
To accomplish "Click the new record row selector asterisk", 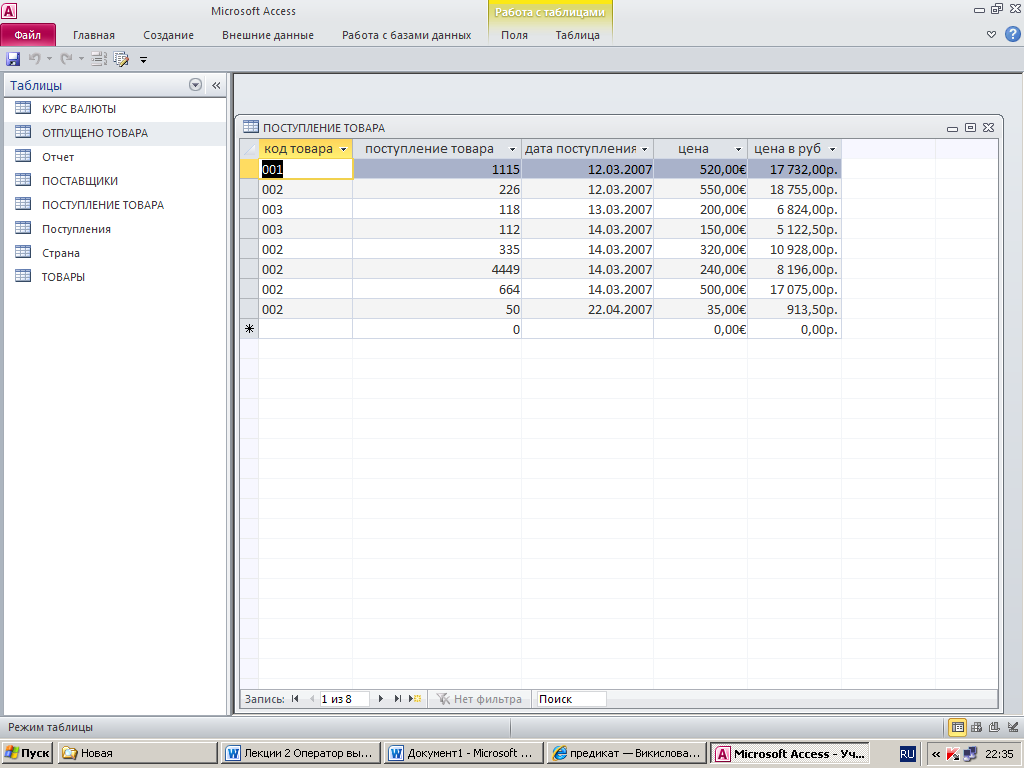I will (x=249, y=329).
